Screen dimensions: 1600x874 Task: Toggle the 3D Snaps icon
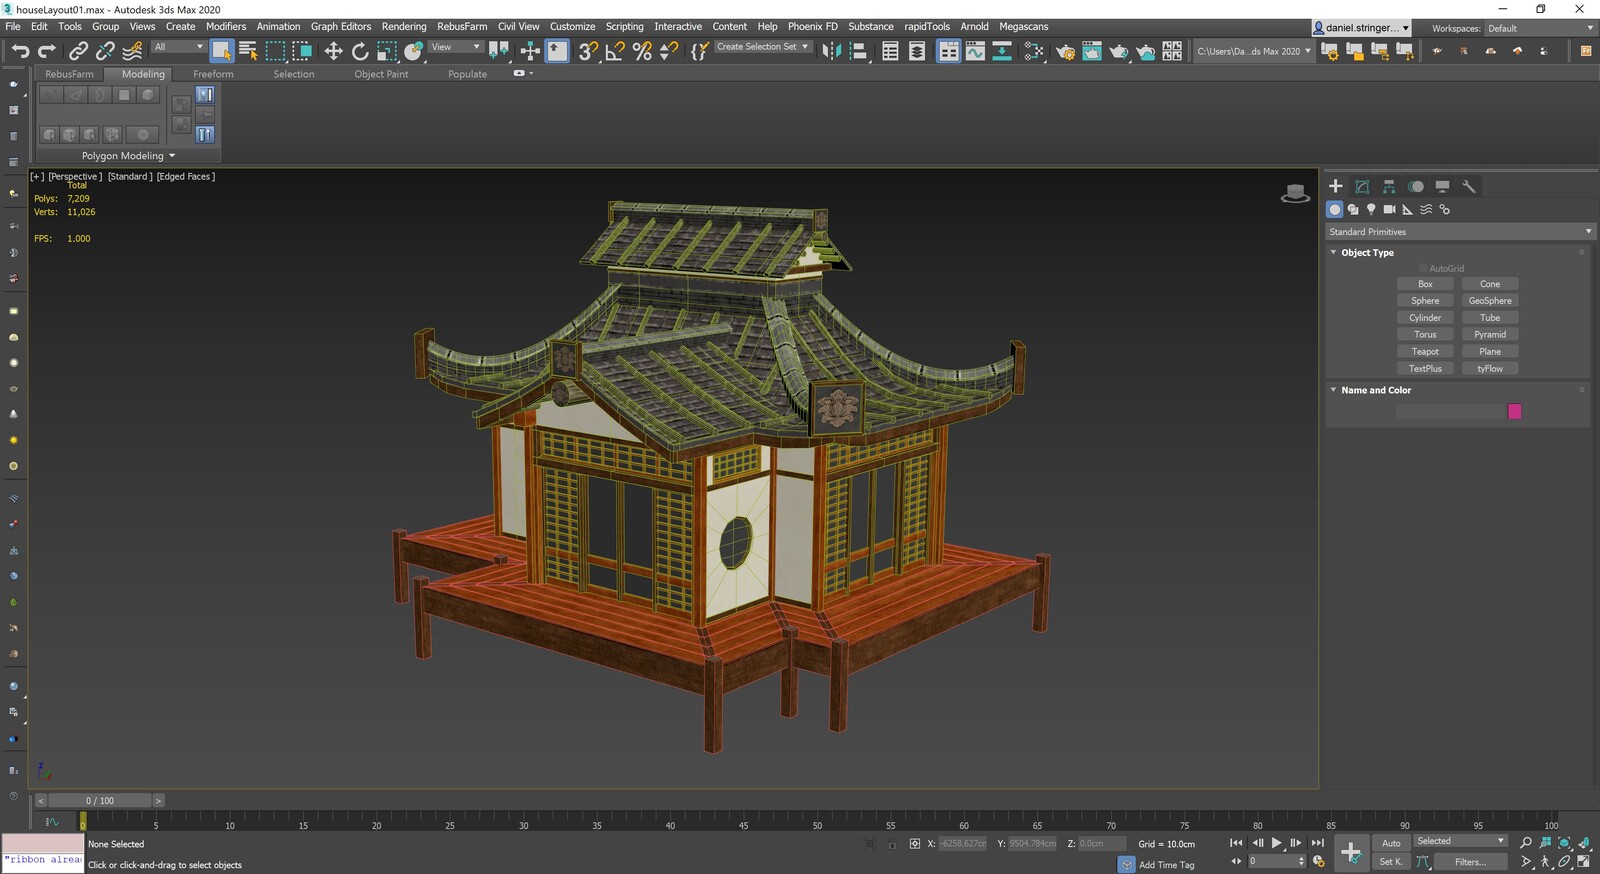point(588,51)
